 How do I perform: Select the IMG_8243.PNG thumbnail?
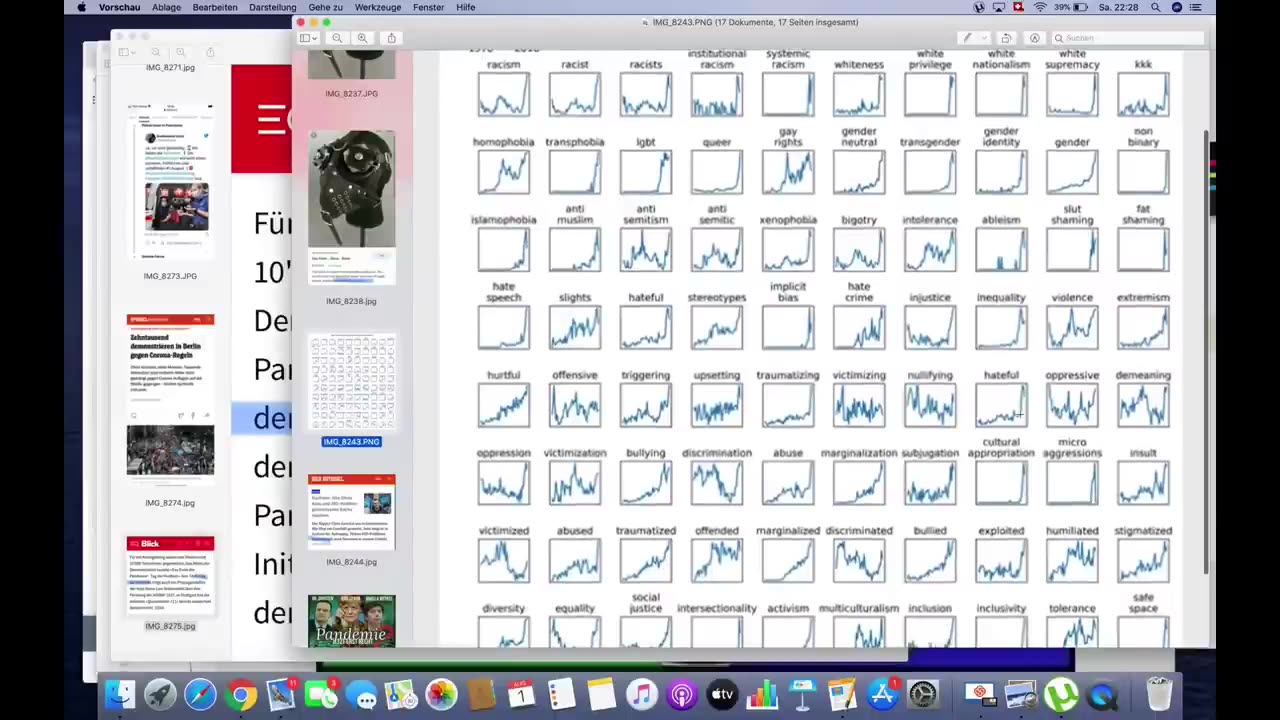click(351, 382)
